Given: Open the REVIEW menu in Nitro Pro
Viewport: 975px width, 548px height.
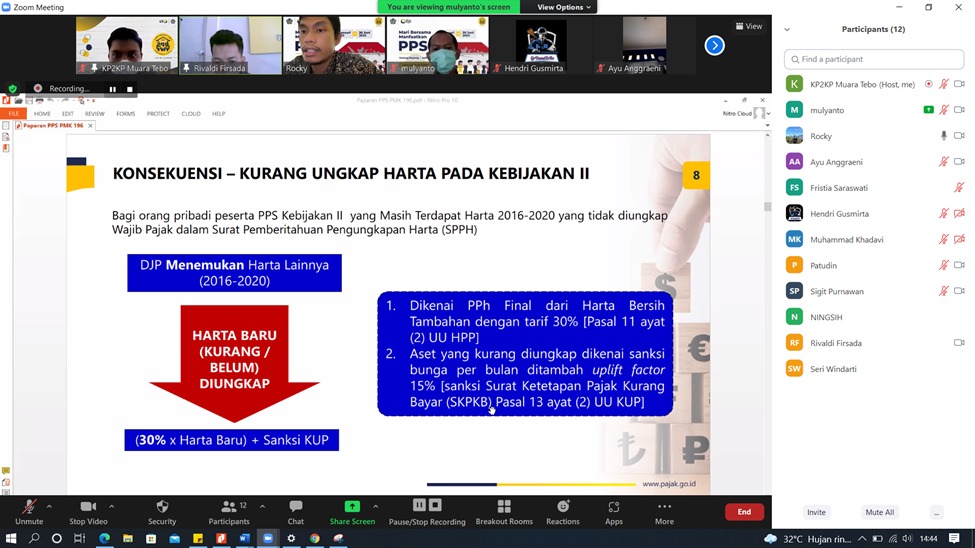Looking at the screenshot, I should pyautogui.click(x=94, y=114).
